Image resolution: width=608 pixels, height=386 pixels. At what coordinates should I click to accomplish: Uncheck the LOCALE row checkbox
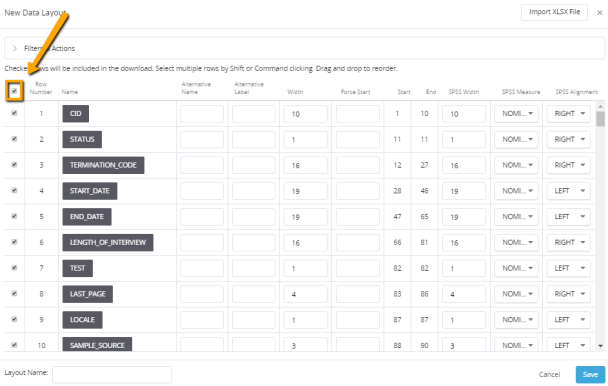click(14, 319)
